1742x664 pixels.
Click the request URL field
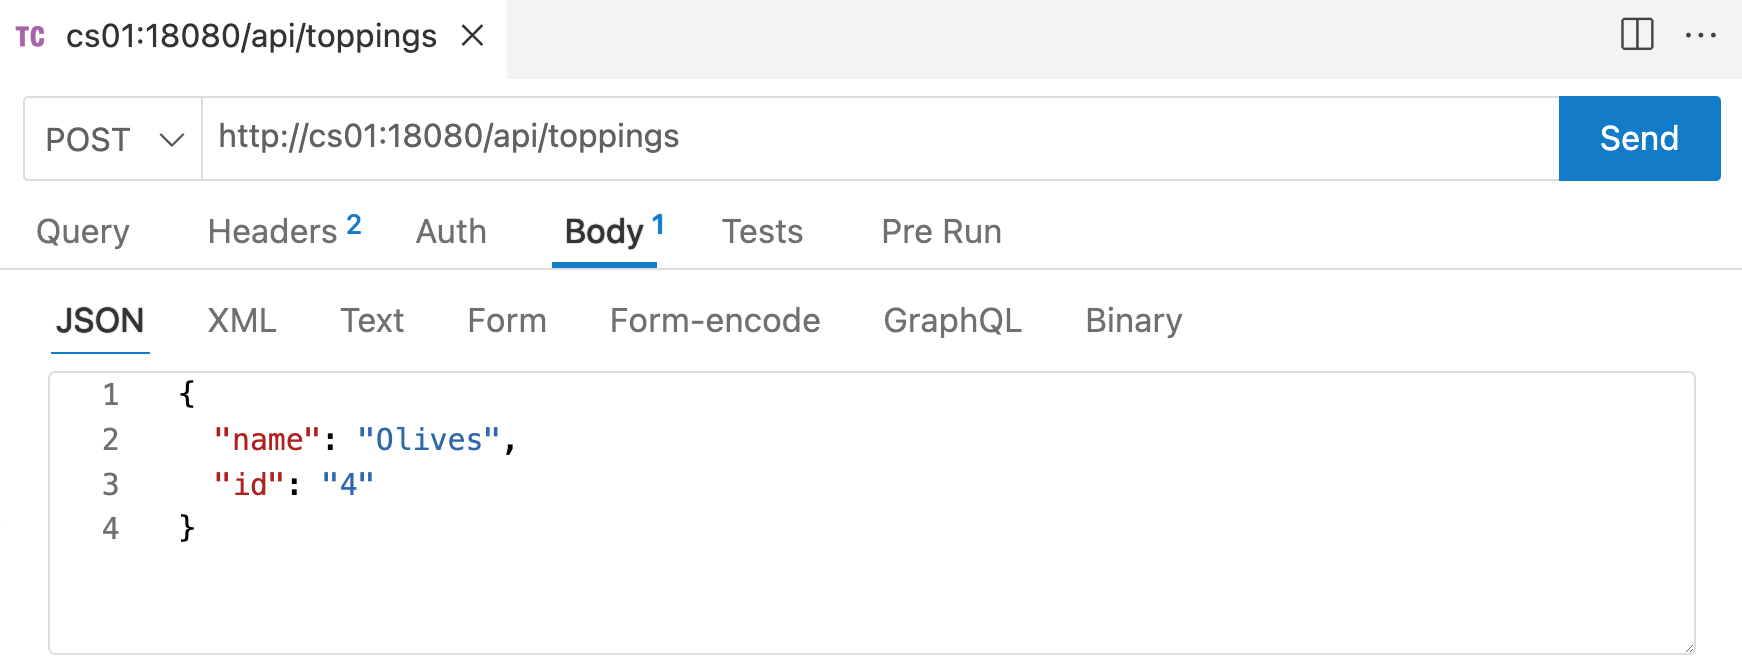(x=880, y=138)
